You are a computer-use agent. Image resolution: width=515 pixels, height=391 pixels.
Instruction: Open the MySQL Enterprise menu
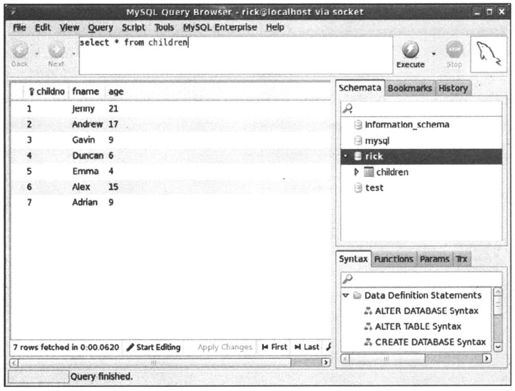click(220, 27)
